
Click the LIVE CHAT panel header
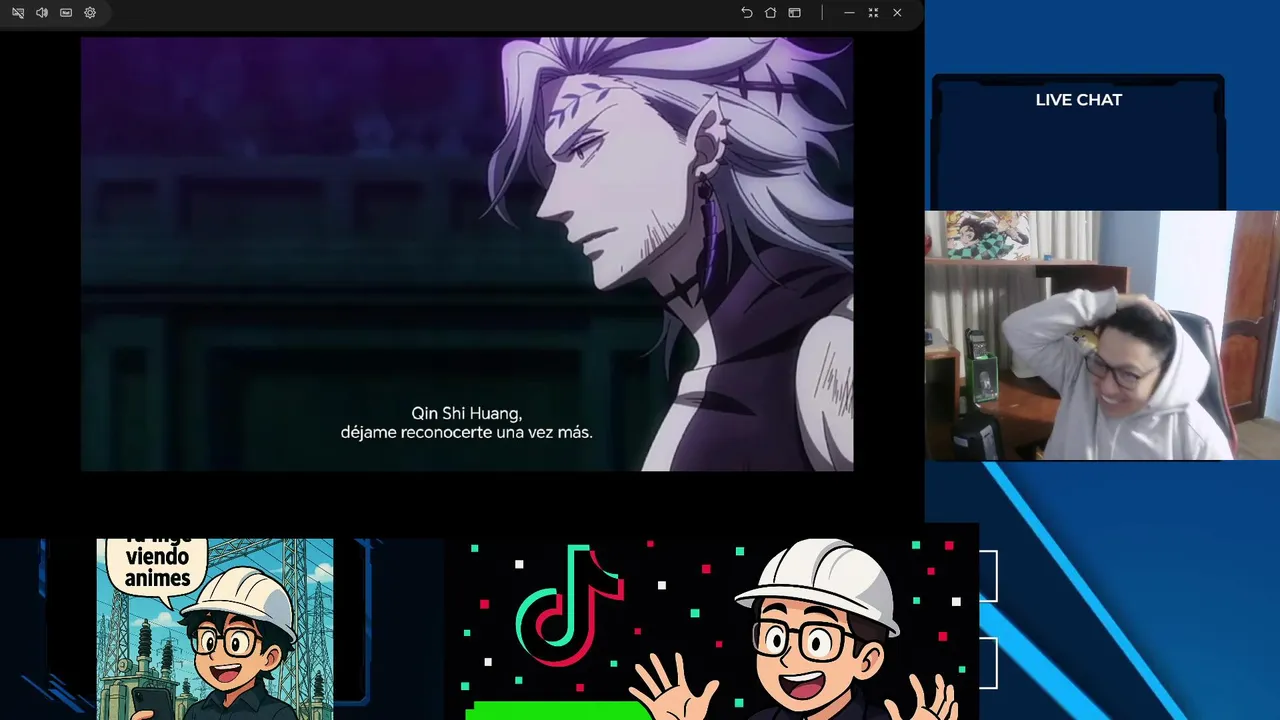pos(1078,100)
